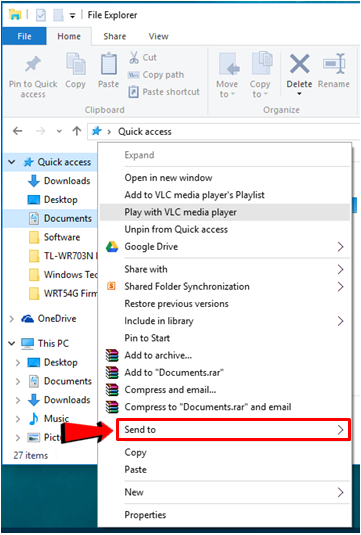
Task: Choose Play with VLC media player
Action: (x=225, y=212)
